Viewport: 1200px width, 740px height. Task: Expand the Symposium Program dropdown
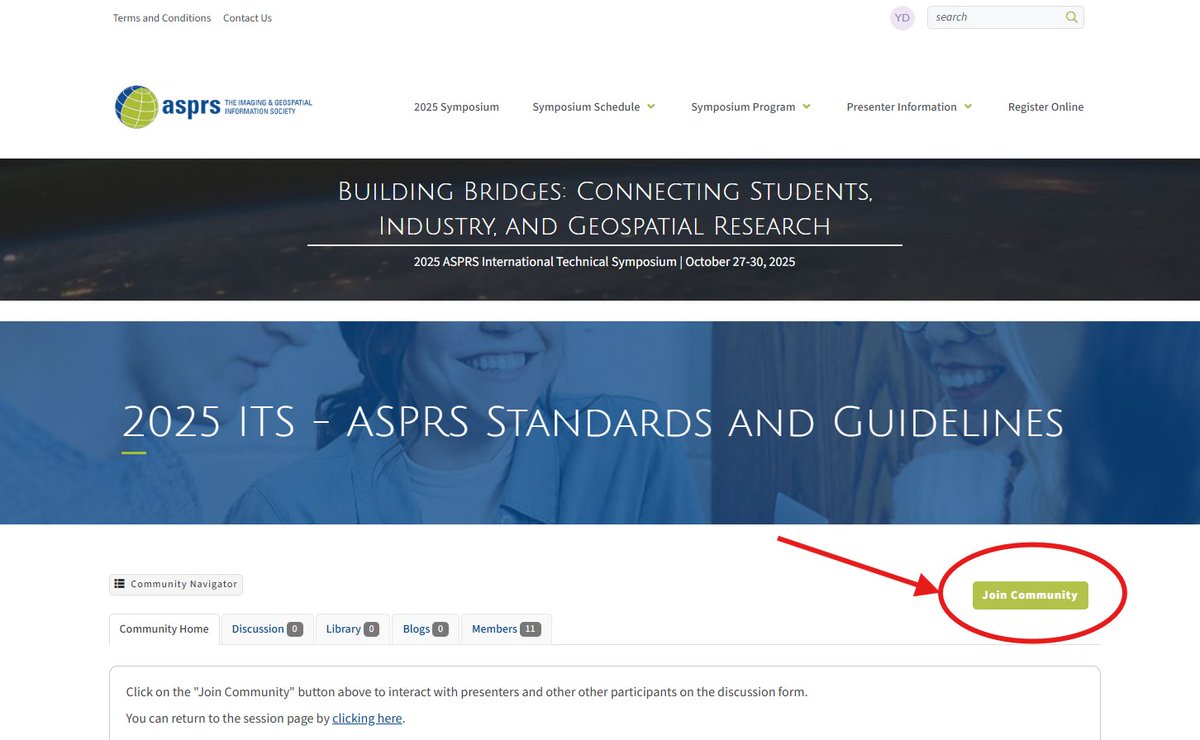tap(751, 106)
